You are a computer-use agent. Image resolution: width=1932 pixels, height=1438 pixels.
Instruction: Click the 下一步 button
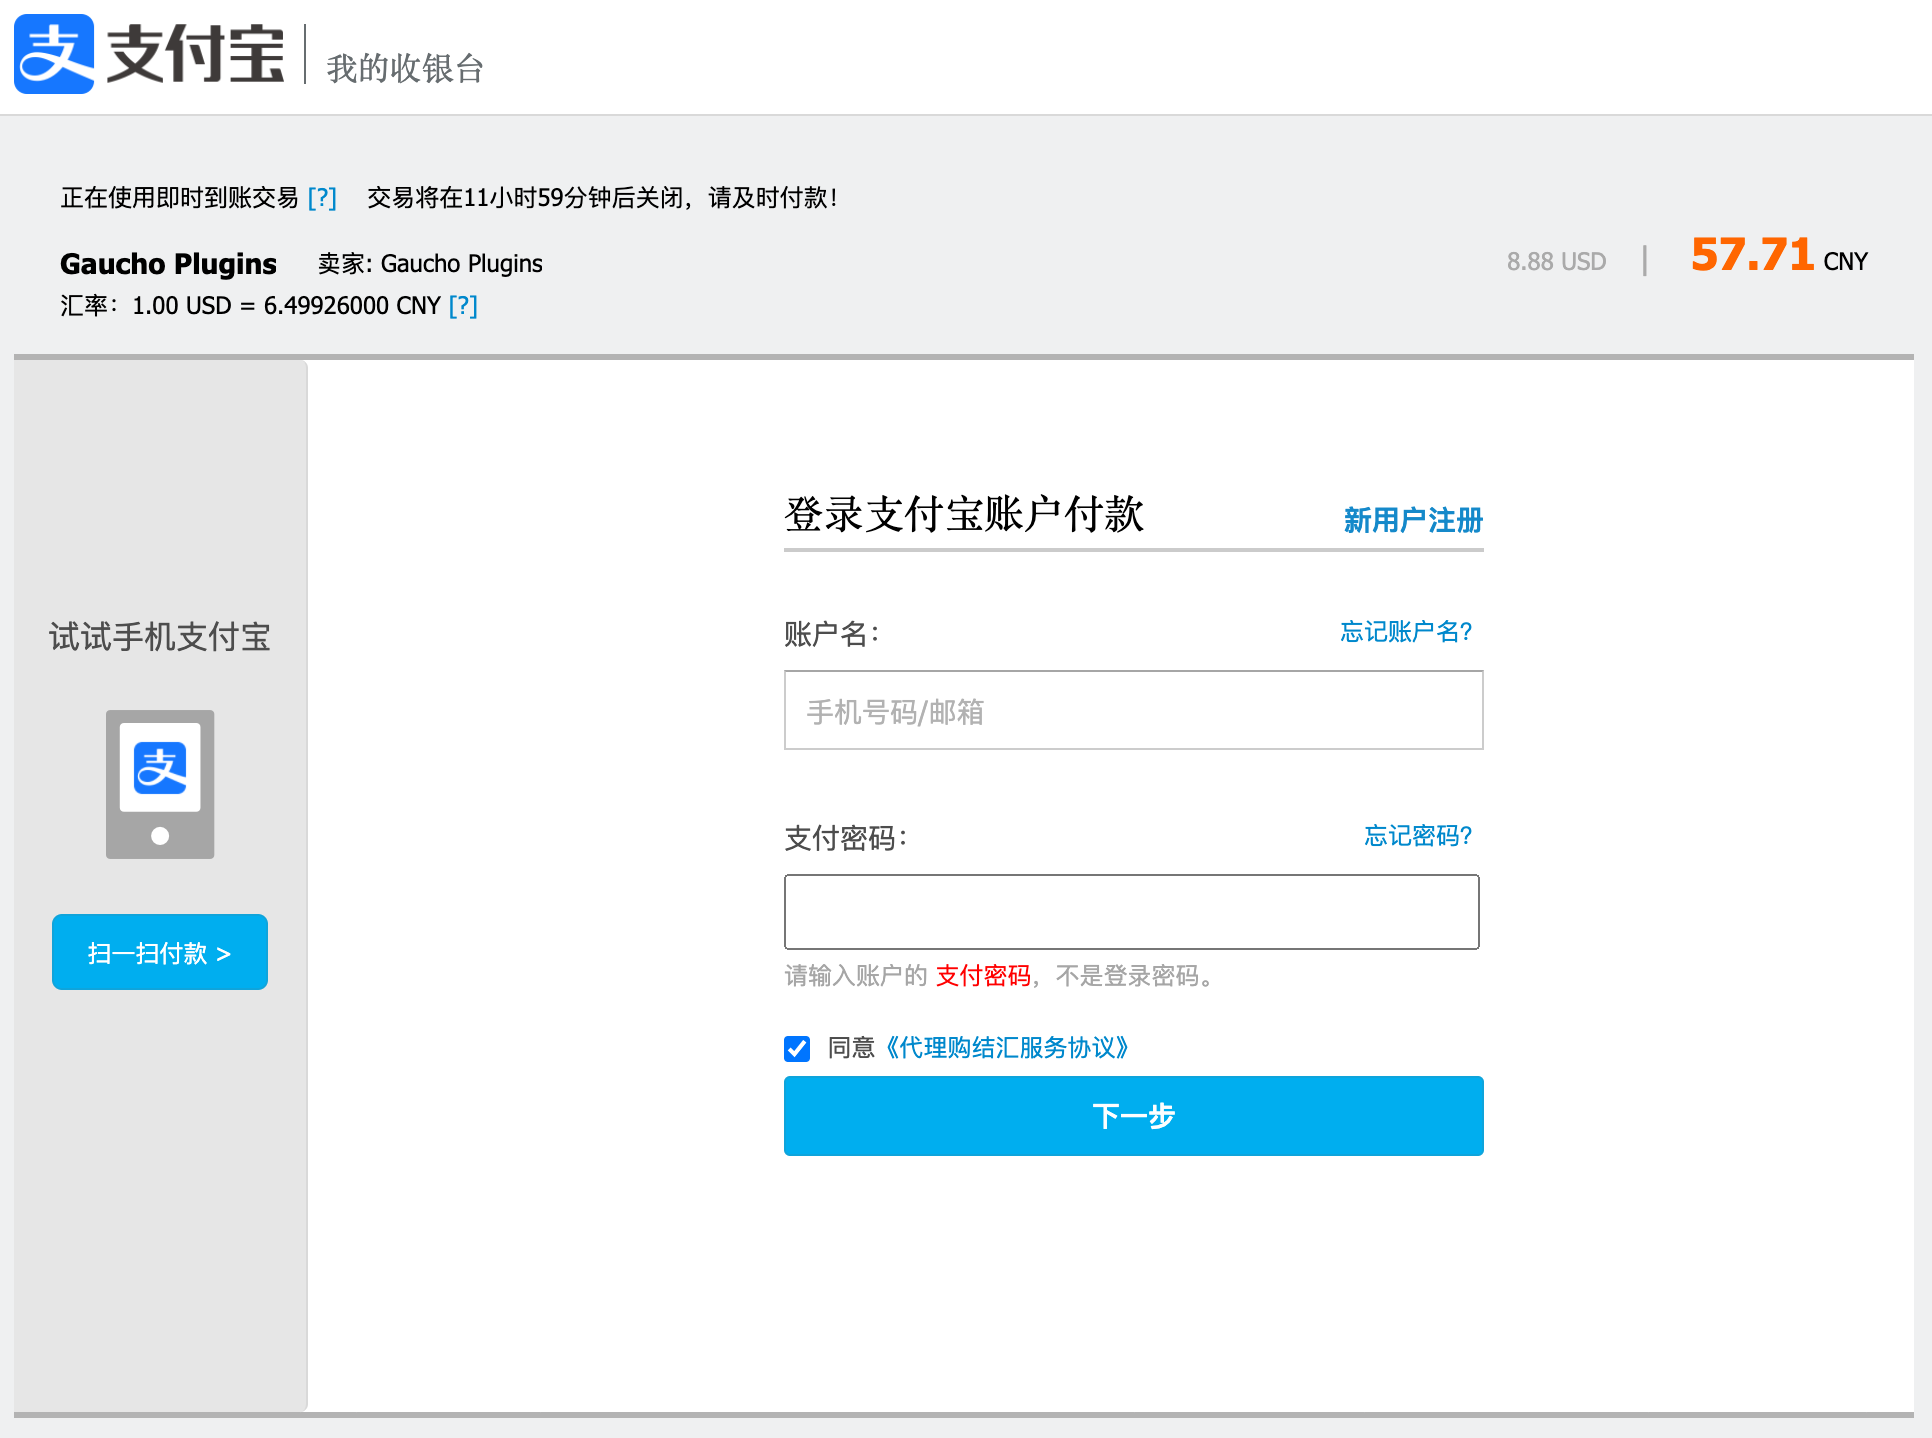click(1133, 1116)
